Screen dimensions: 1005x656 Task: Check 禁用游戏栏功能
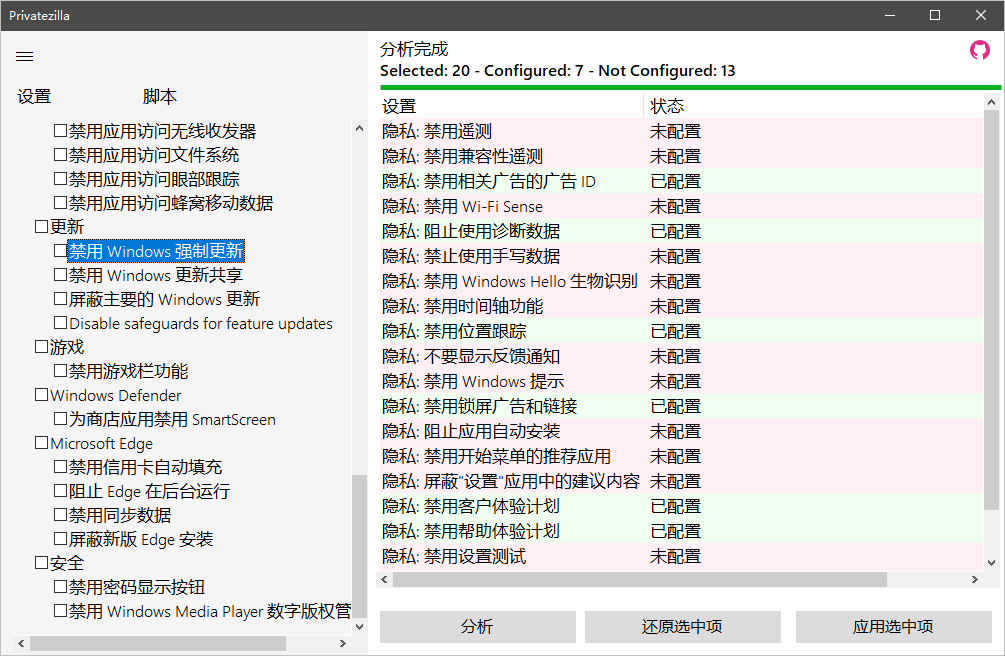pyautogui.click(x=61, y=371)
